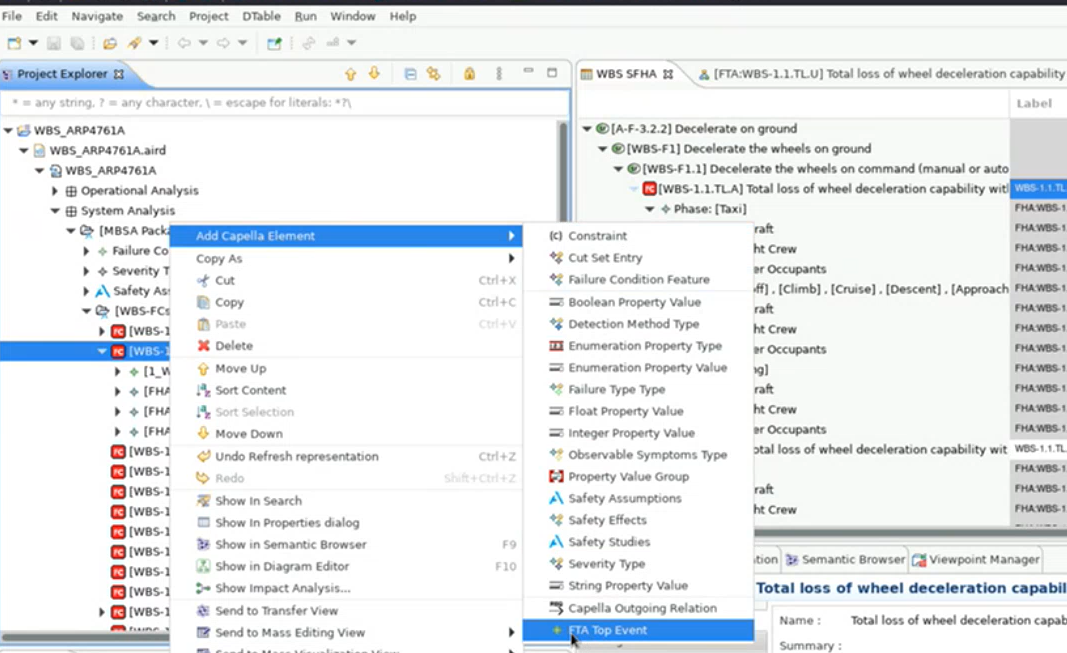Image resolution: width=1067 pixels, height=653 pixels.
Task: Open dropdown next to back arrow
Action: coord(203,43)
